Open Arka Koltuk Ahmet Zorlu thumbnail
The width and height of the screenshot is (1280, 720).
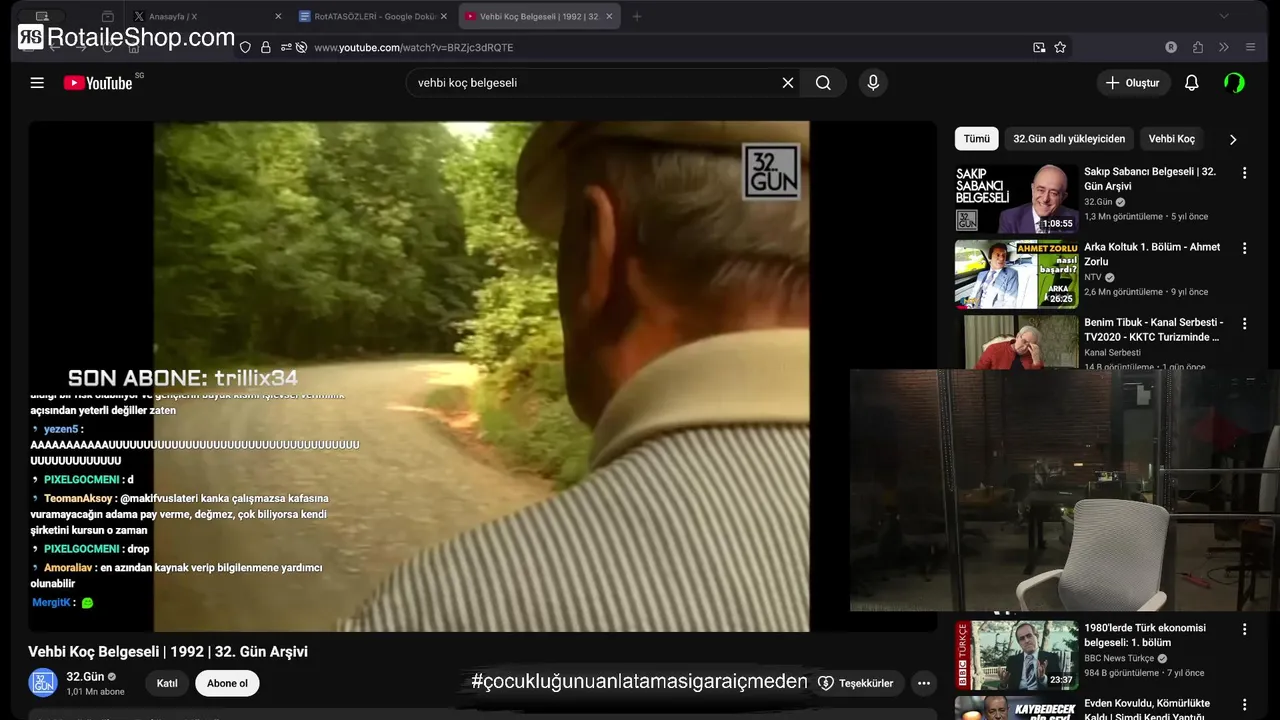click(x=1016, y=274)
